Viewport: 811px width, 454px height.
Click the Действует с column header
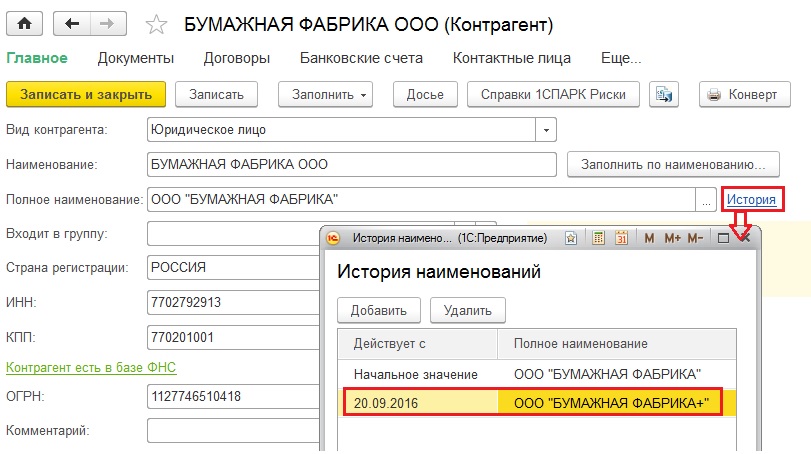click(x=418, y=344)
